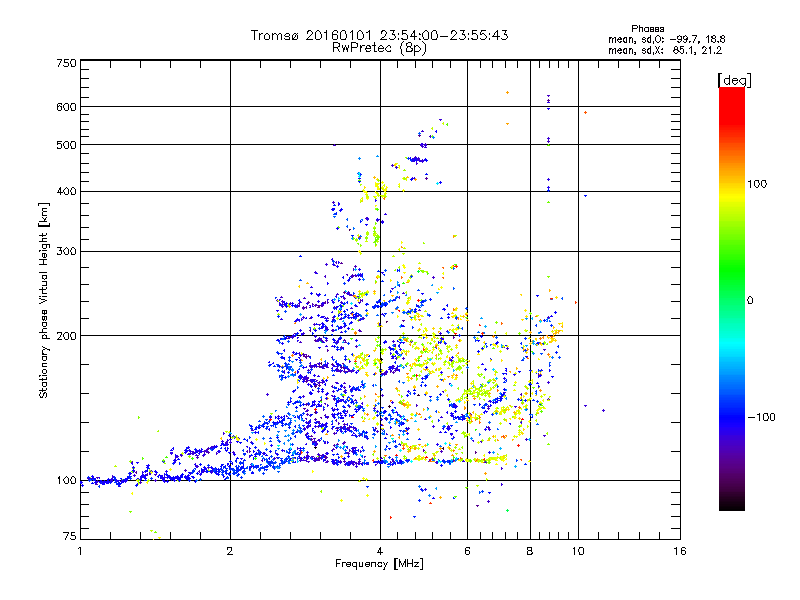
Task: Click the y-axis tick '75'
Action: pyautogui.click(x=70, y=536)
